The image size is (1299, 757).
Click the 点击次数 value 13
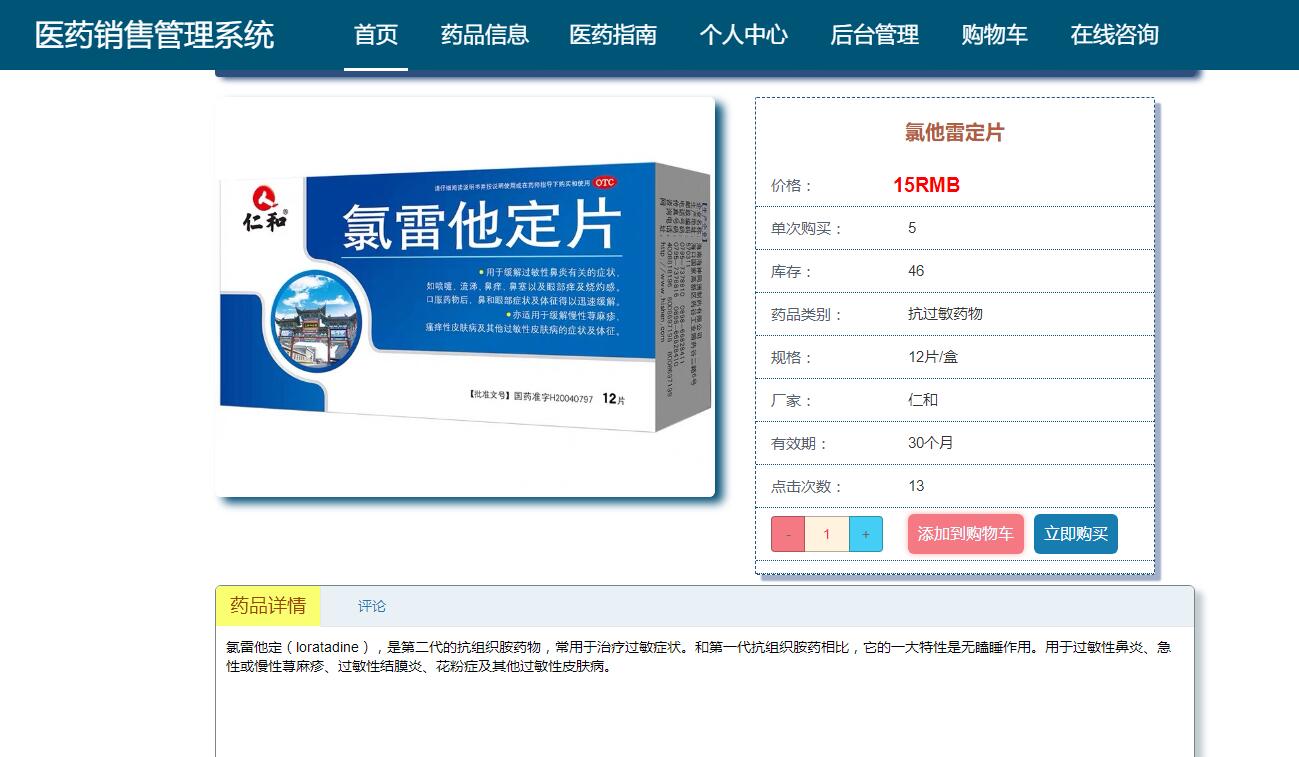pos(916,486)
